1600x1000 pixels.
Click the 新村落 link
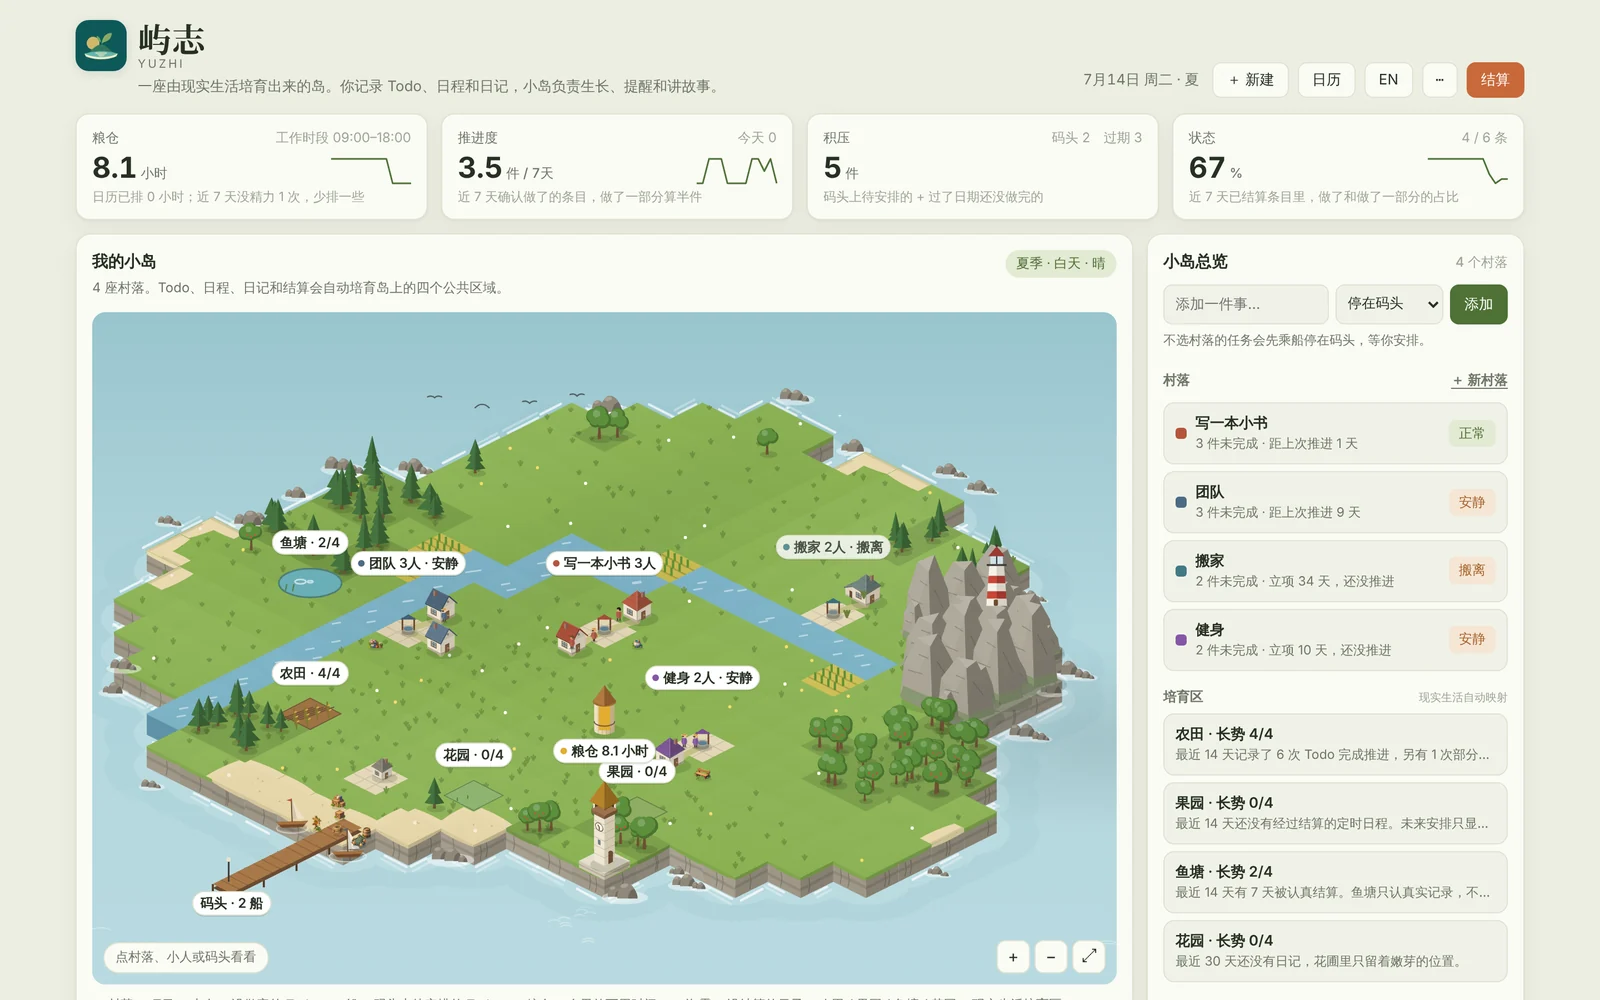pos(1480,380)
